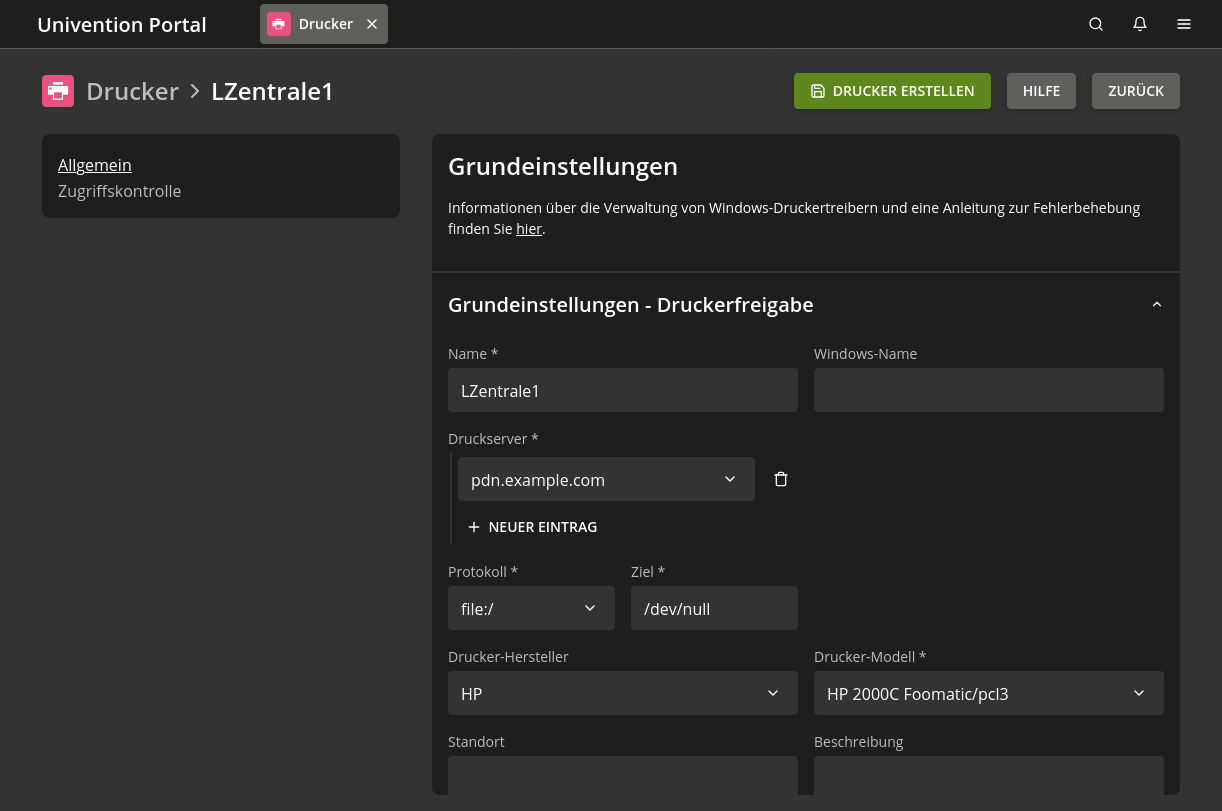Collapse the Grundeinstellungen - Druckerfreigabe section

pos(1157,305)
